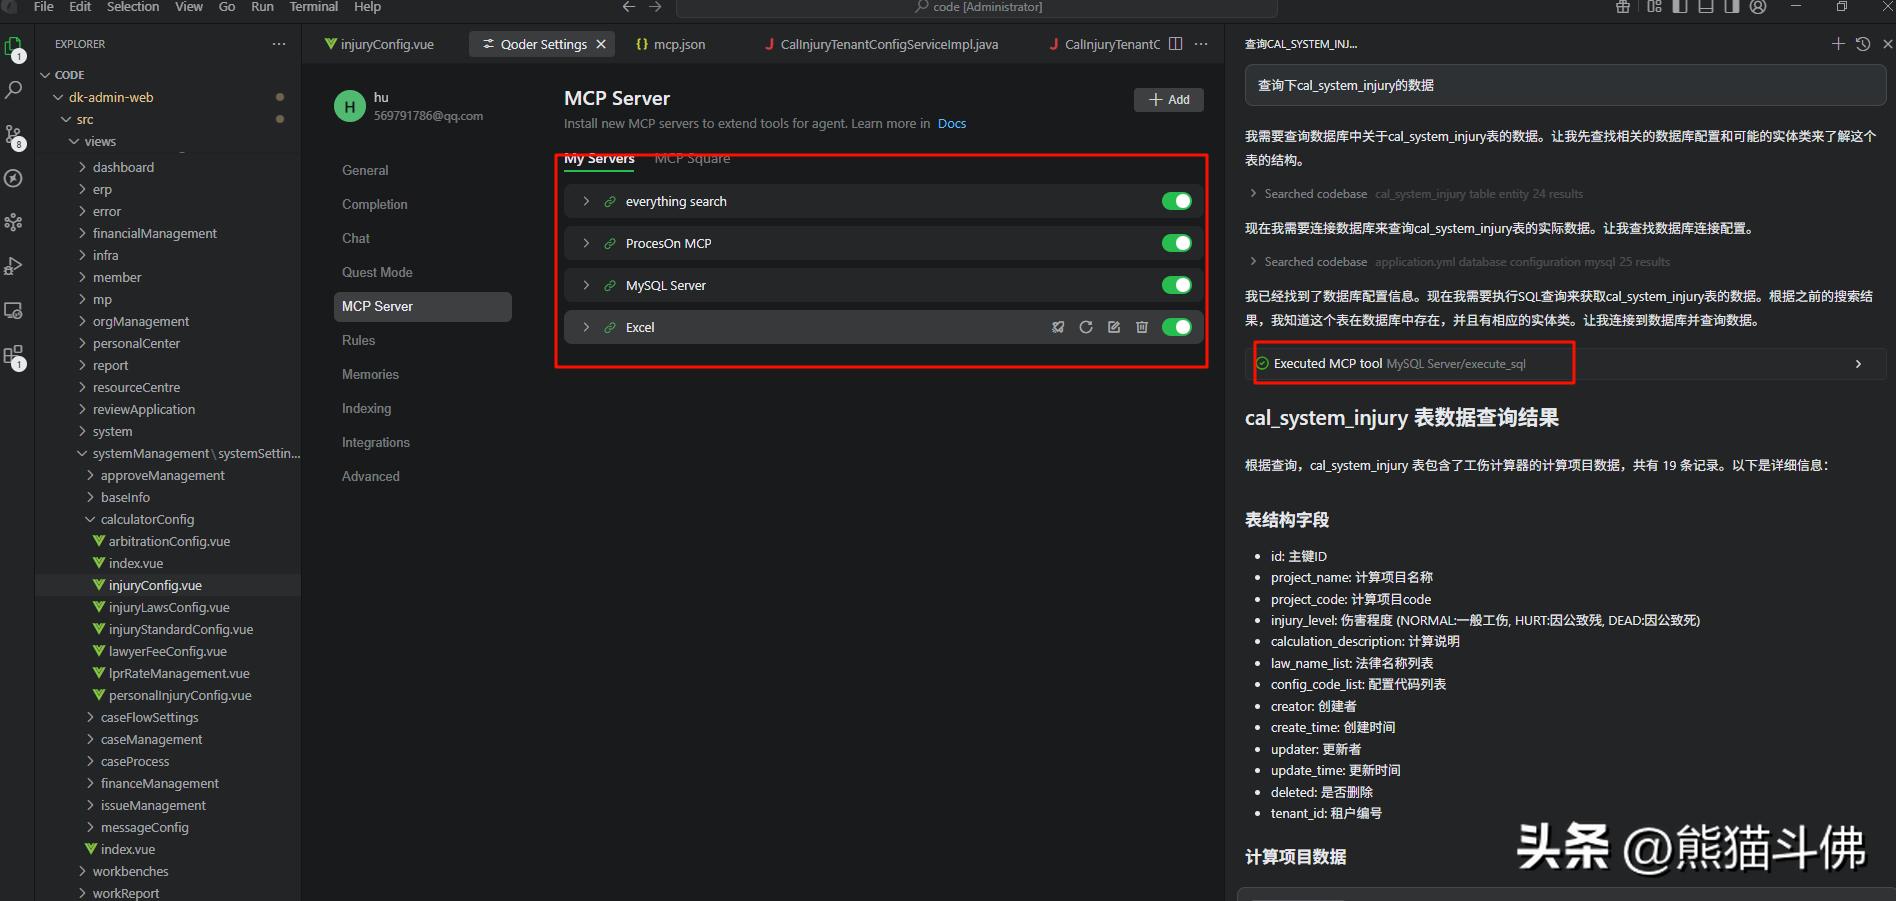Open the Search panel in the sidebar
This screenshot has height=901, width=1896.
coord(13,90)
